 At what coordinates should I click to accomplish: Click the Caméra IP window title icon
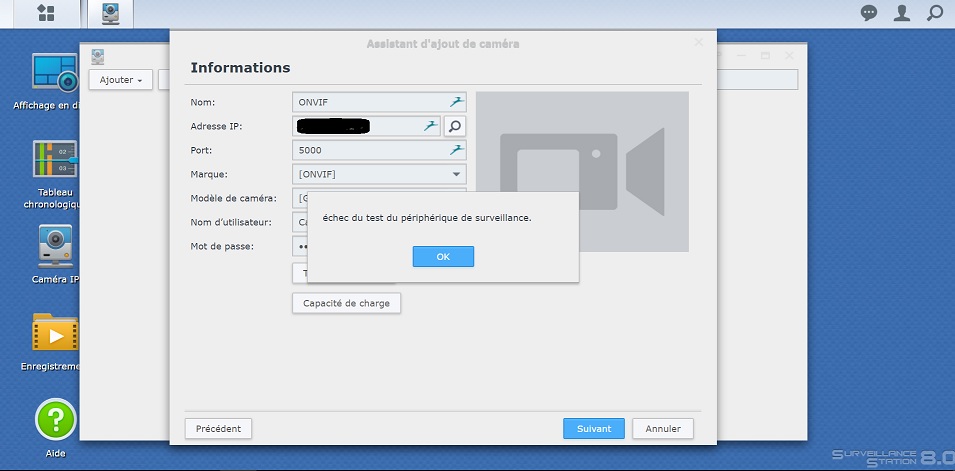point(97,57)
